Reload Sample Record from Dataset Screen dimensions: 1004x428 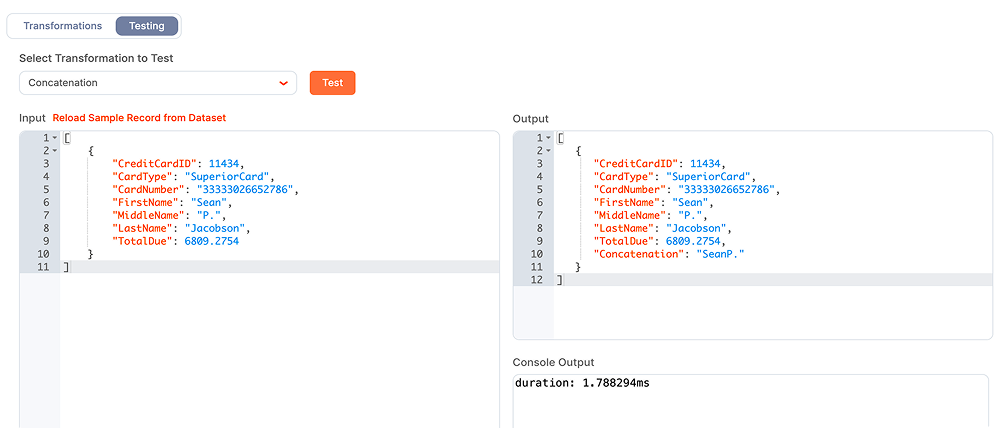coord(139,118)
